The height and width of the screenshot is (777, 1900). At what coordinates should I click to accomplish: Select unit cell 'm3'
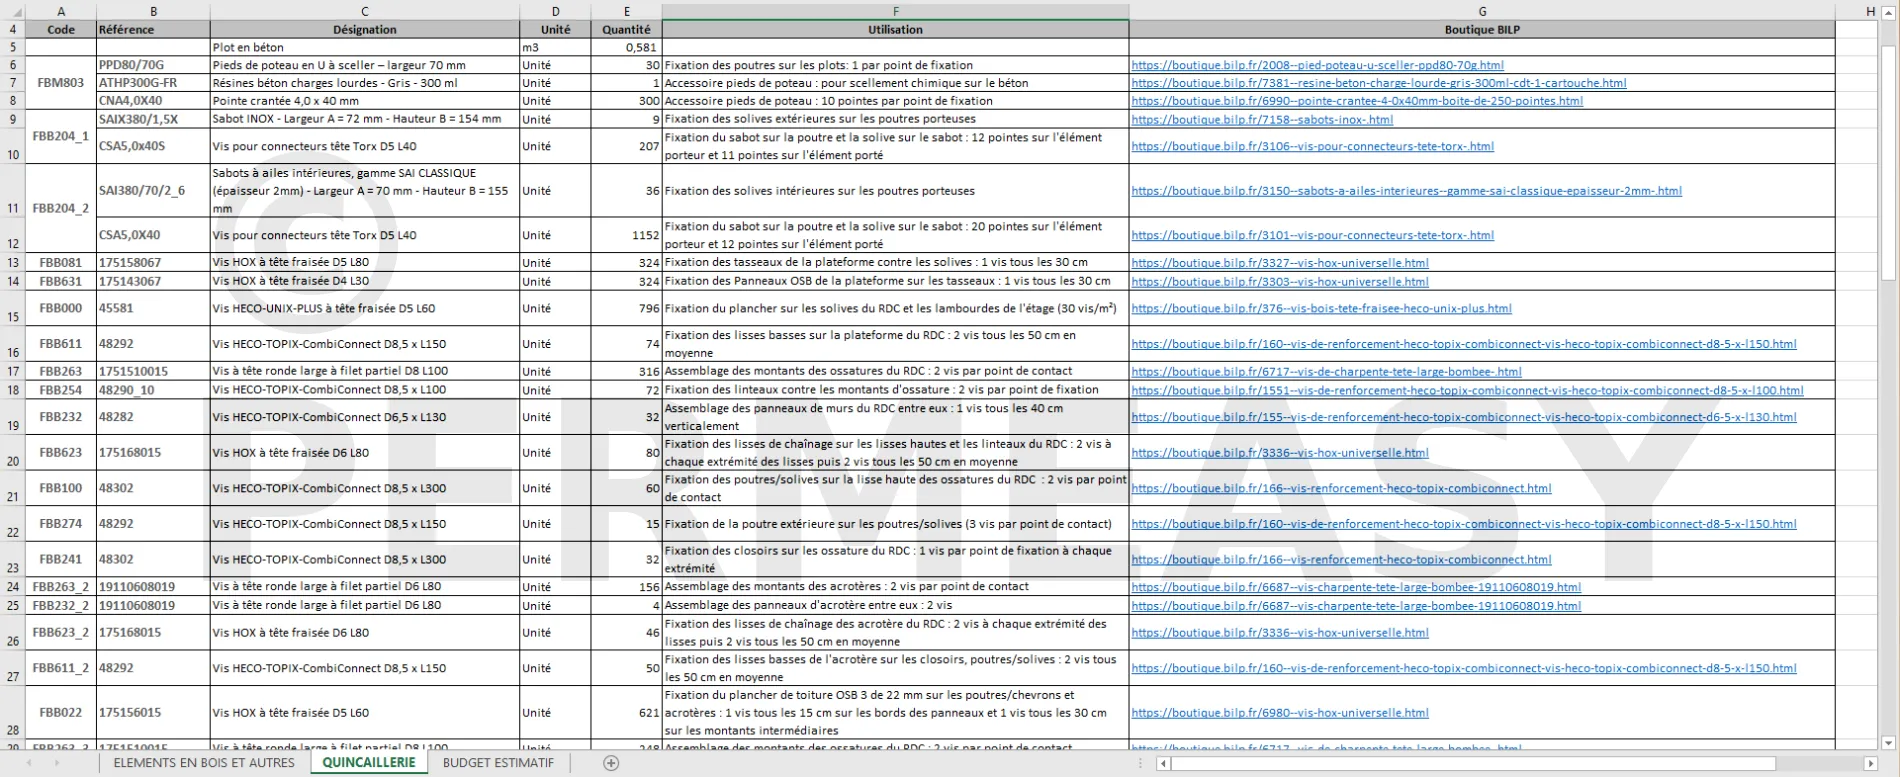click(x=555, y=47)
